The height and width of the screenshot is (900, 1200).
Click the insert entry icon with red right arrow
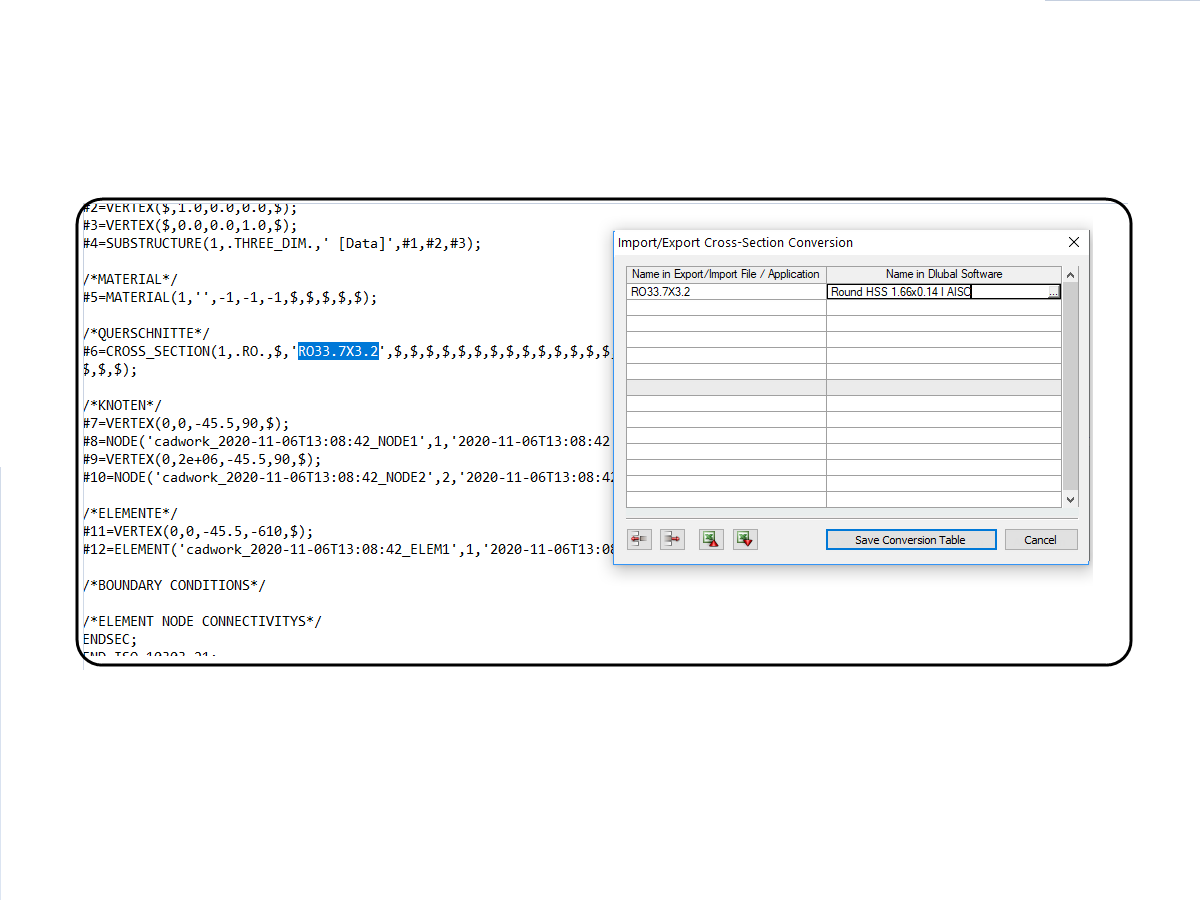[672, 539]
